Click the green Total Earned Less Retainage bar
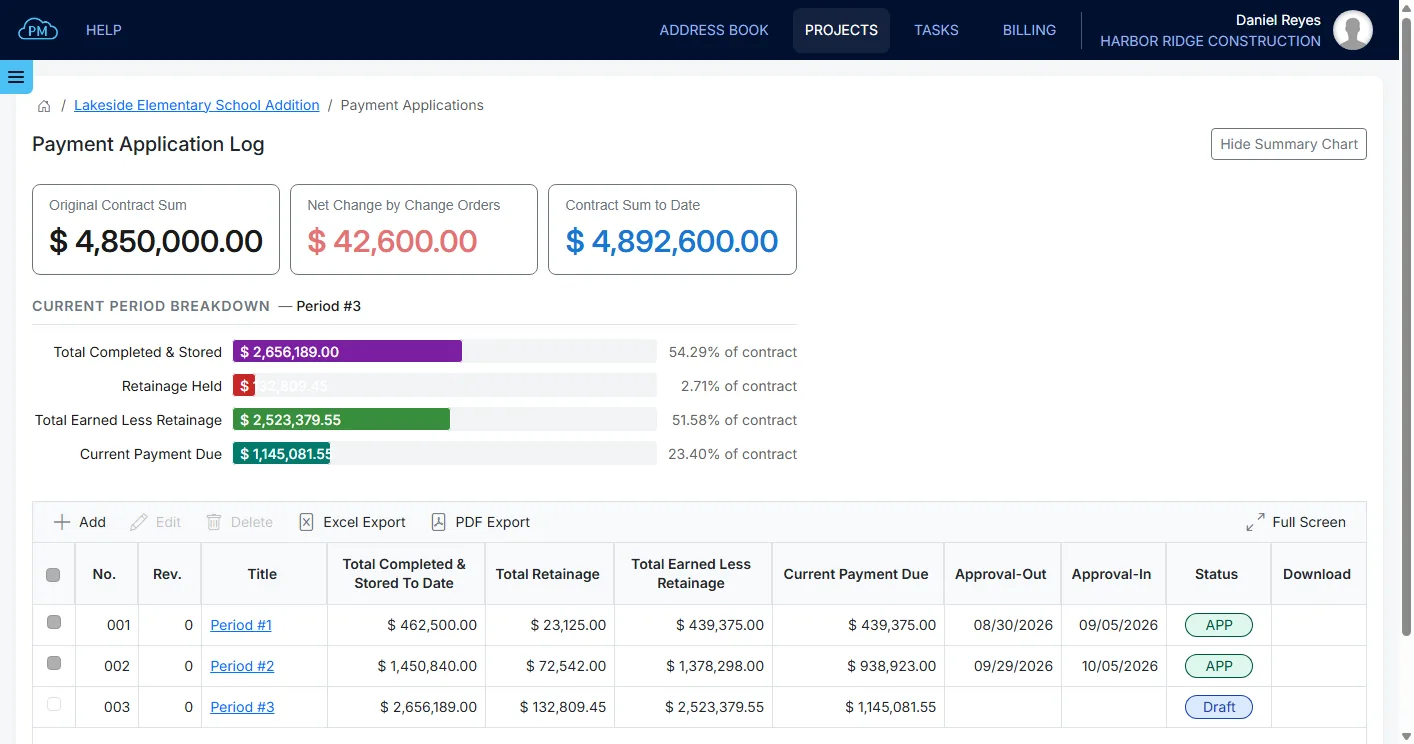 (341, 419)
